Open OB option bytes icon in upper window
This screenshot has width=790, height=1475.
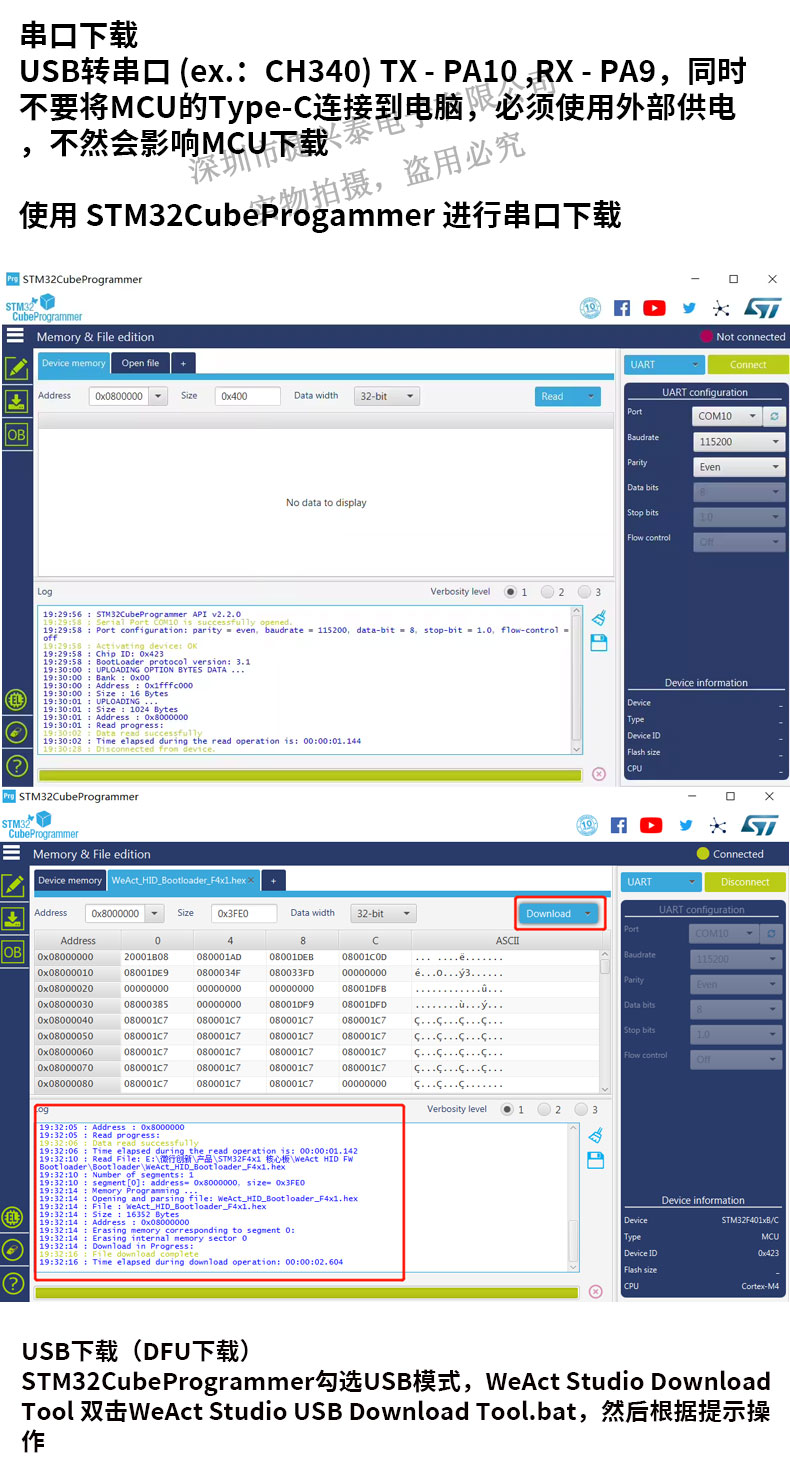(16, 434)
